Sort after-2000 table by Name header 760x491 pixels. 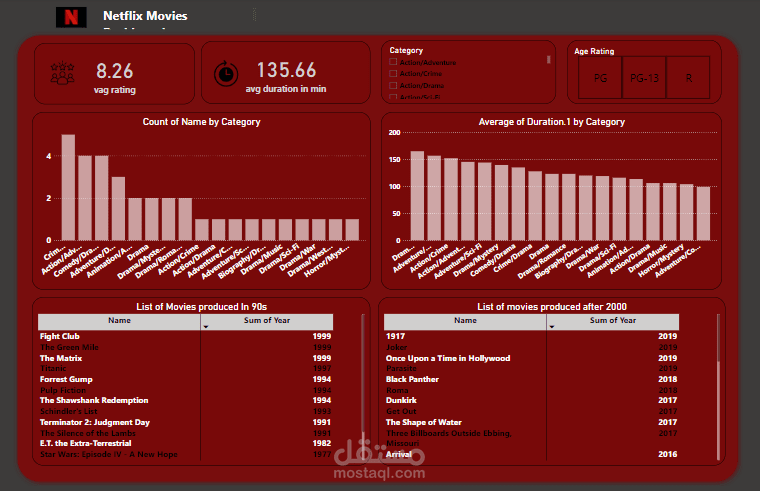(x=465, y=321)
